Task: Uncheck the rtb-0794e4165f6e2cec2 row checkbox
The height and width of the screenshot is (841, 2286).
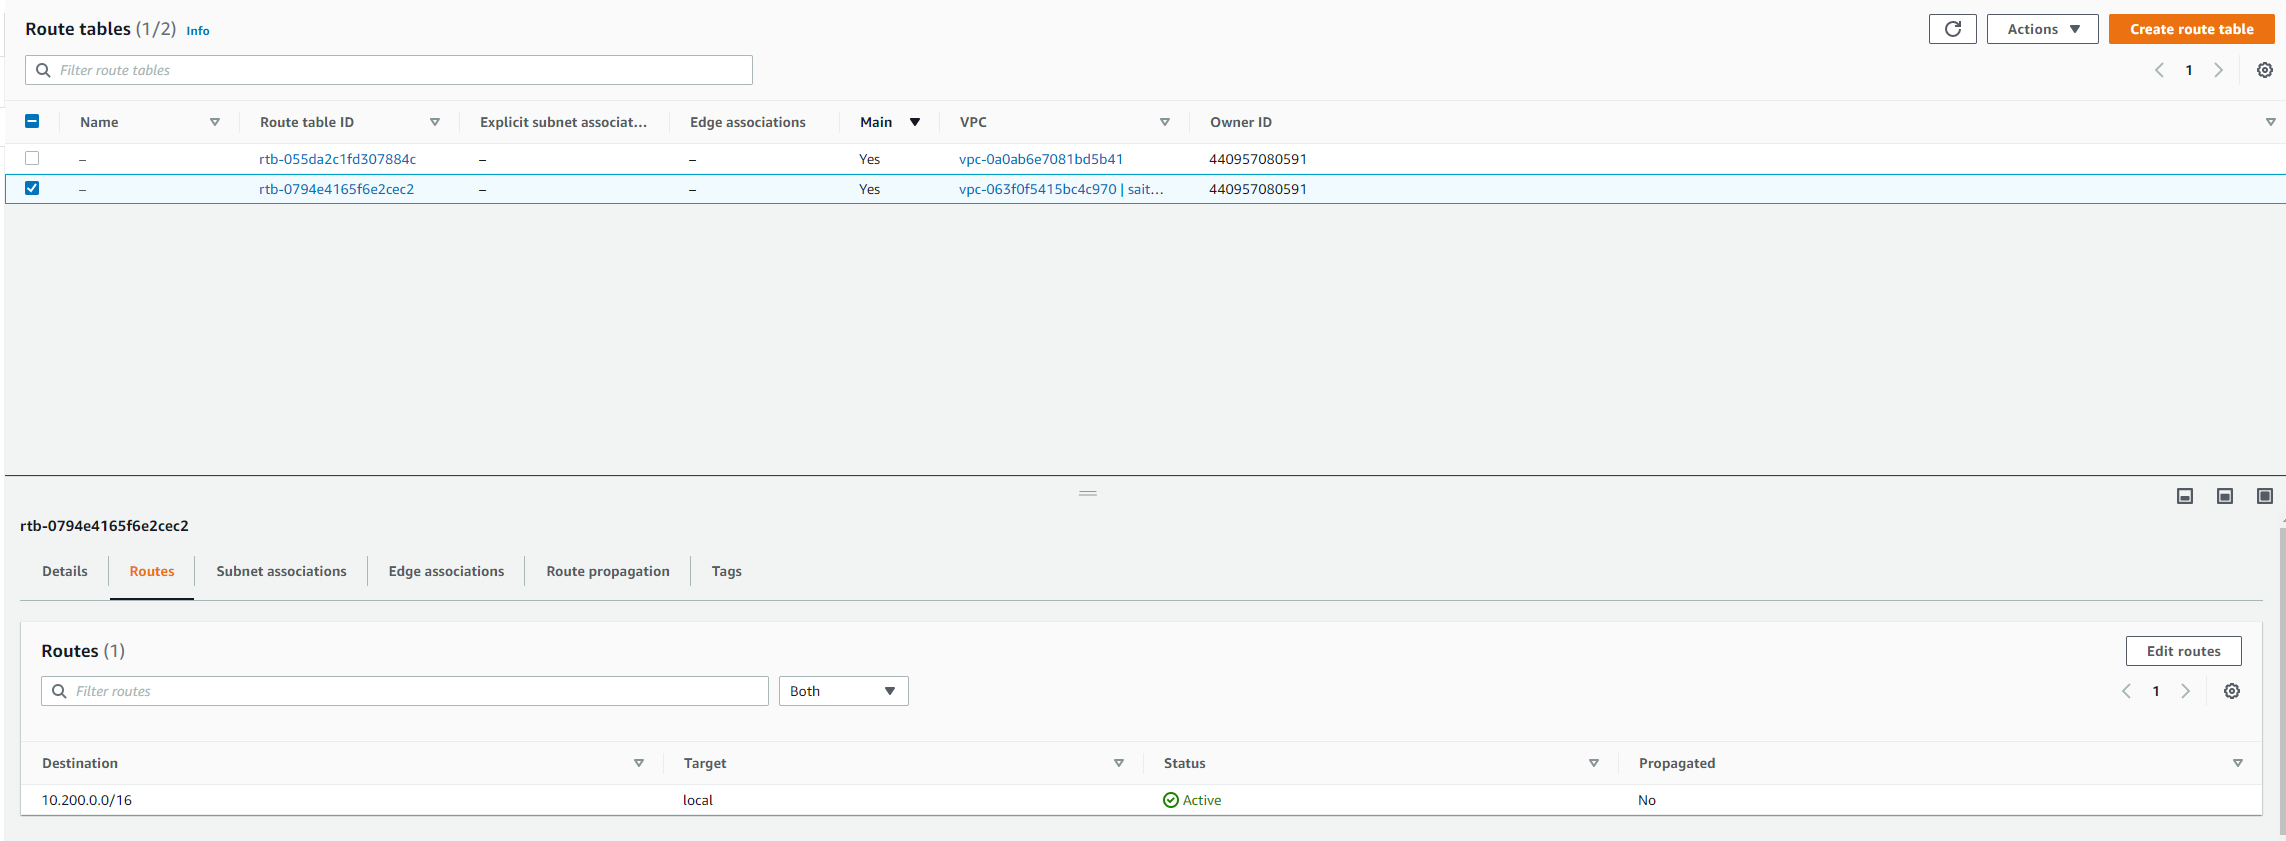Action: [32, 188]
